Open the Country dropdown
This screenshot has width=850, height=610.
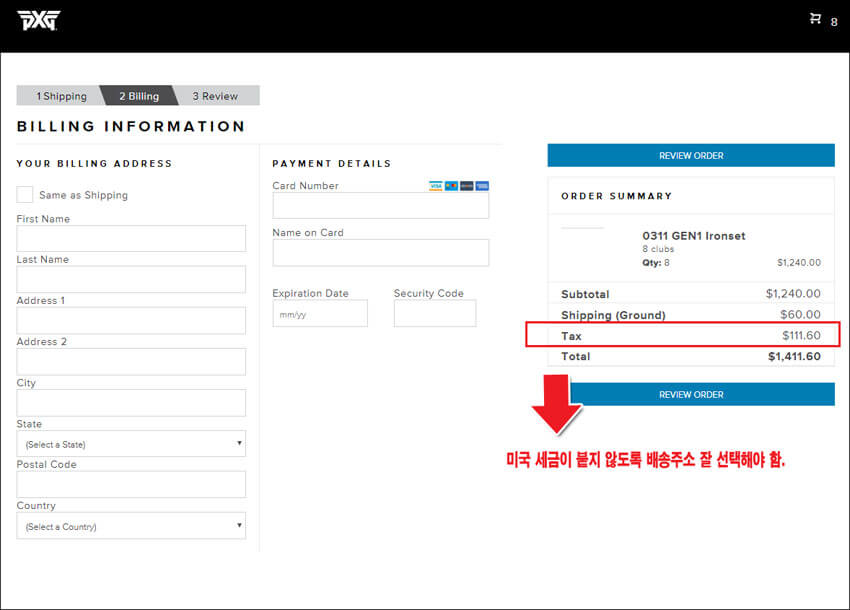pyautogui.click(x=131, y=526)
